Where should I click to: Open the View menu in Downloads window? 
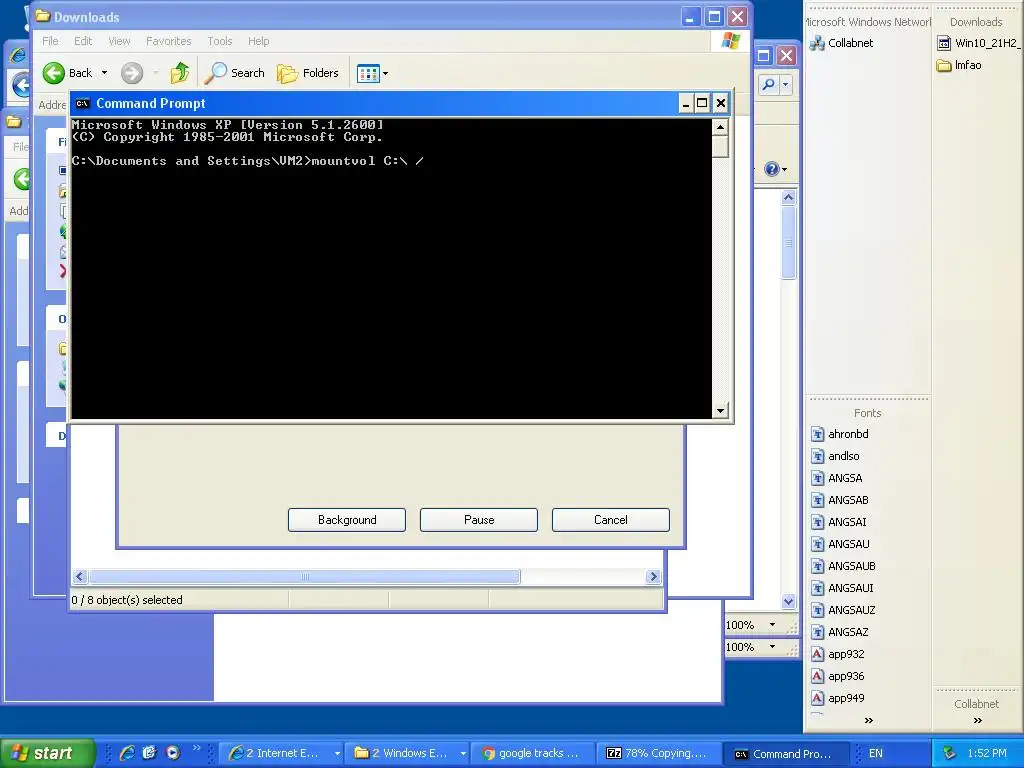pyautogui.click(x=119, y=41)
